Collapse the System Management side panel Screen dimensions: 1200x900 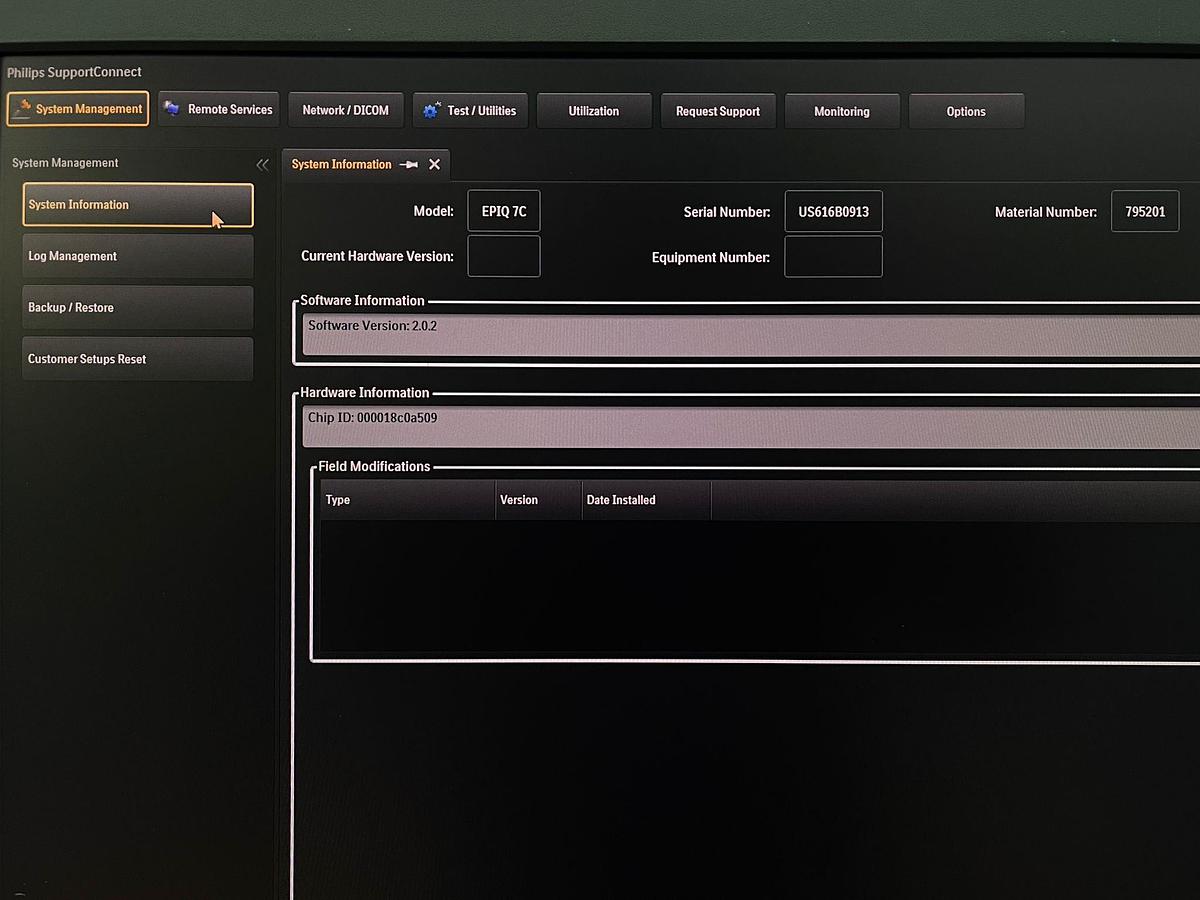tap(262, 165)
